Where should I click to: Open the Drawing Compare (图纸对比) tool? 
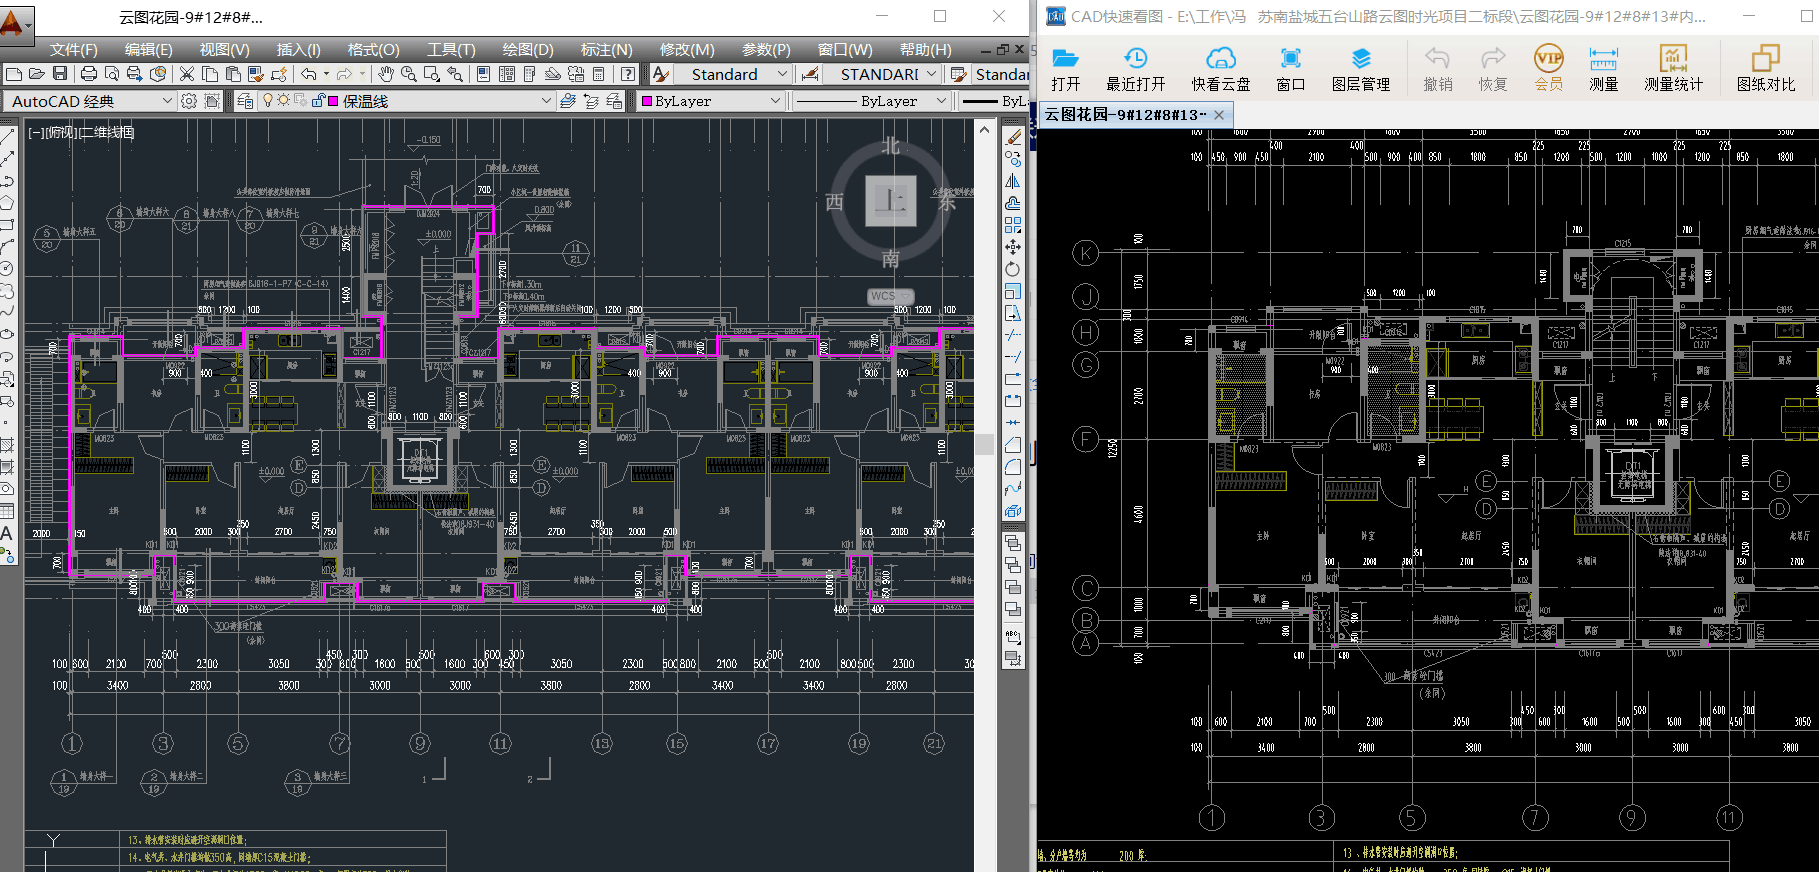pyautogui.click(x=1765, y=68)
